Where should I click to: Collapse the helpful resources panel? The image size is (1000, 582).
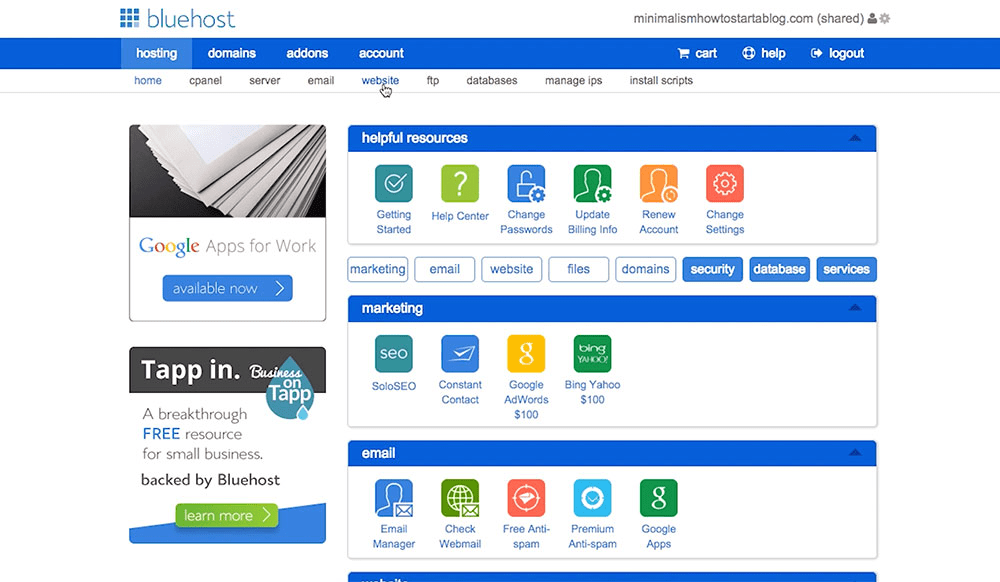854,139
